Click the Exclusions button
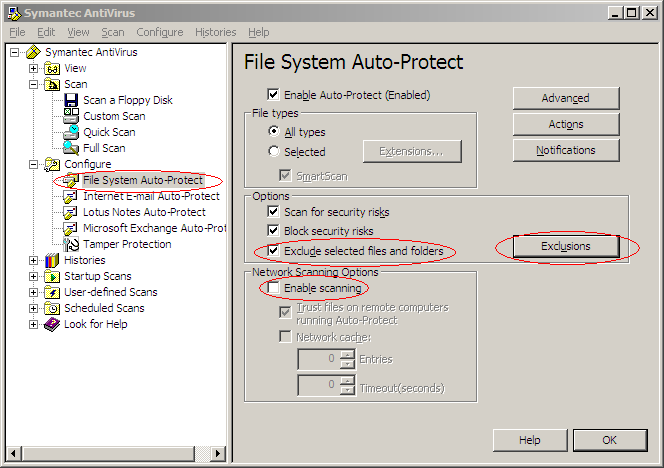This screenshot has width=664, height=468. 566,246
